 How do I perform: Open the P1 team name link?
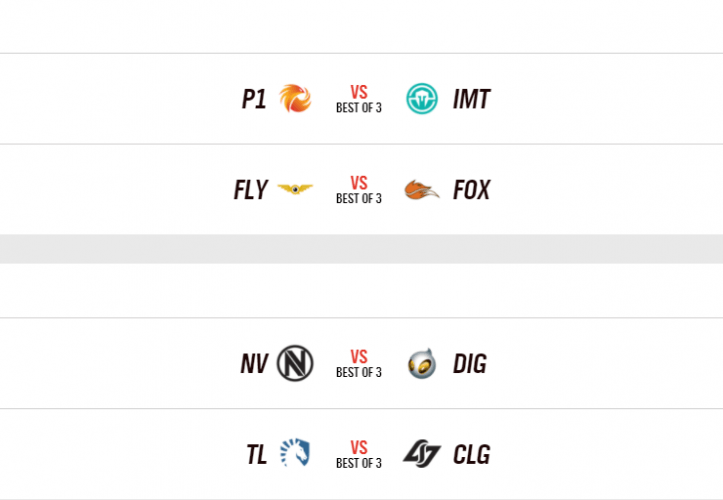(254, 99)
